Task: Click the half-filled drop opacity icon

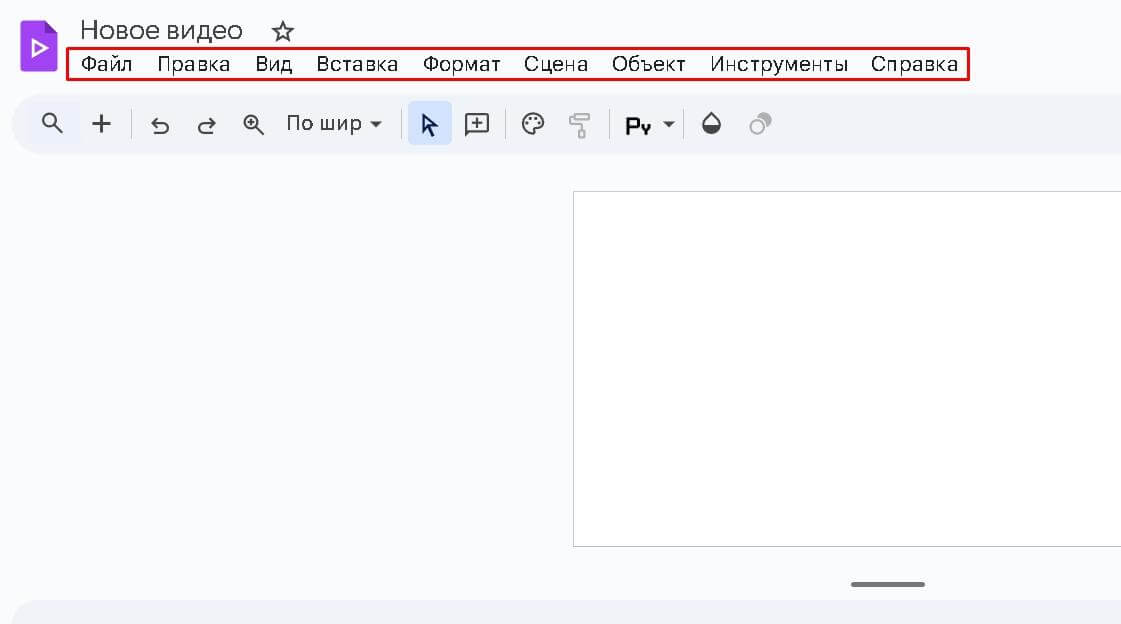Action: click(711, 124)
